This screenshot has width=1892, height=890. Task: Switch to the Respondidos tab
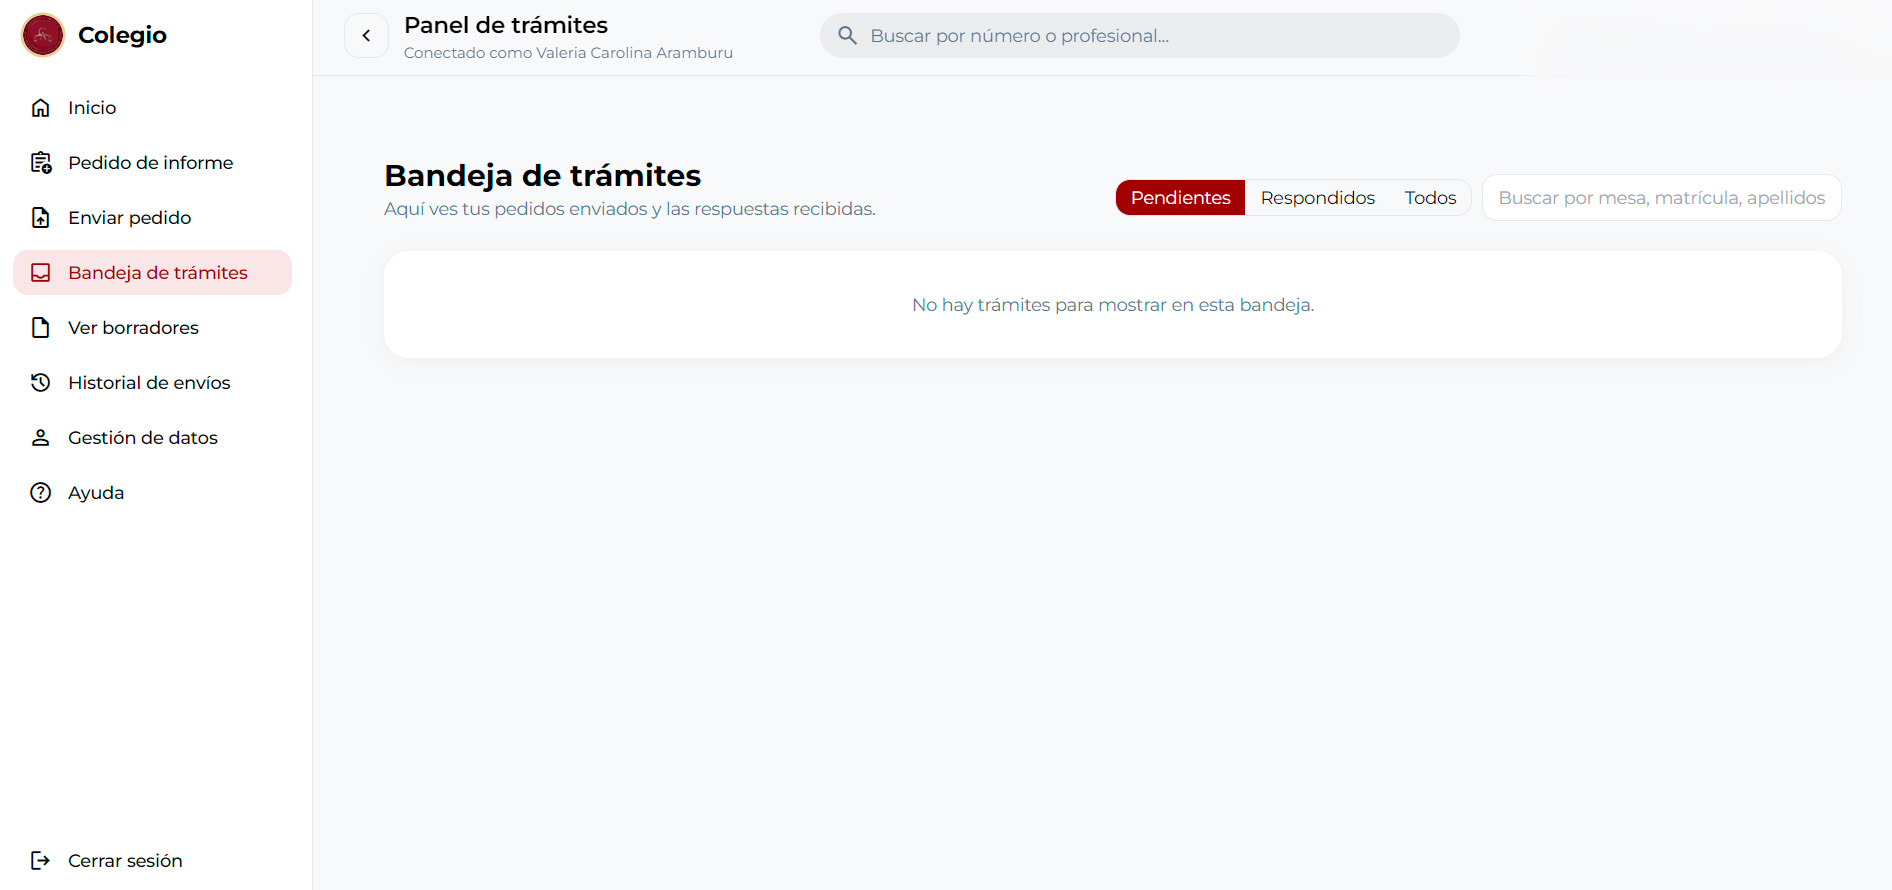point(1317,198)
